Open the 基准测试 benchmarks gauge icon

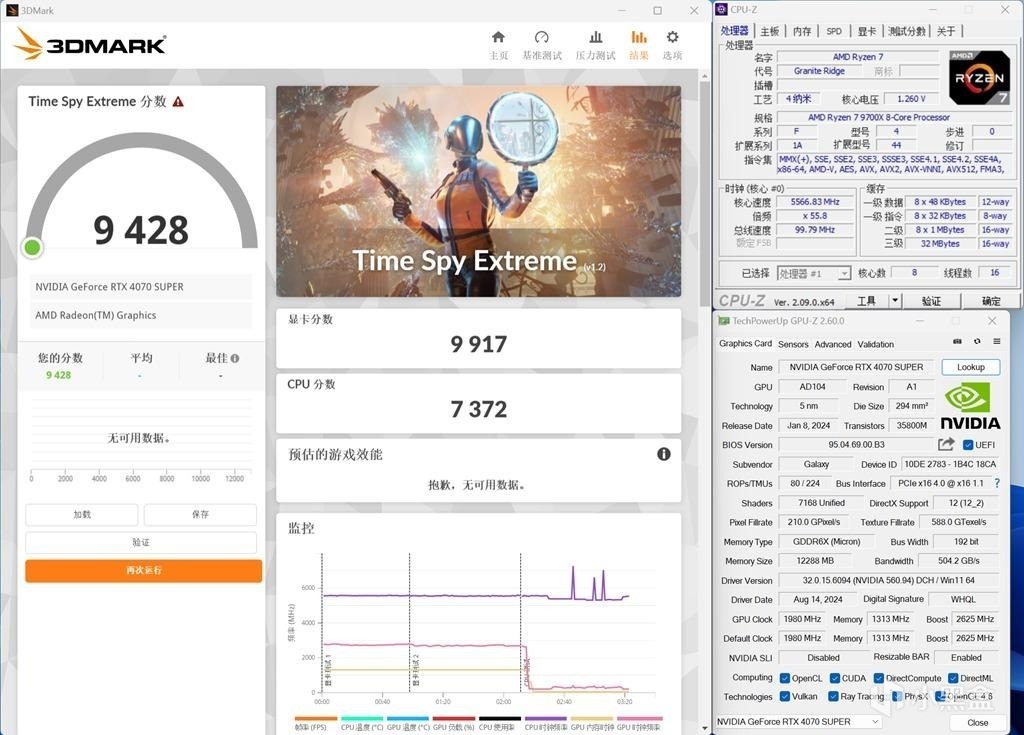(541, 37)
